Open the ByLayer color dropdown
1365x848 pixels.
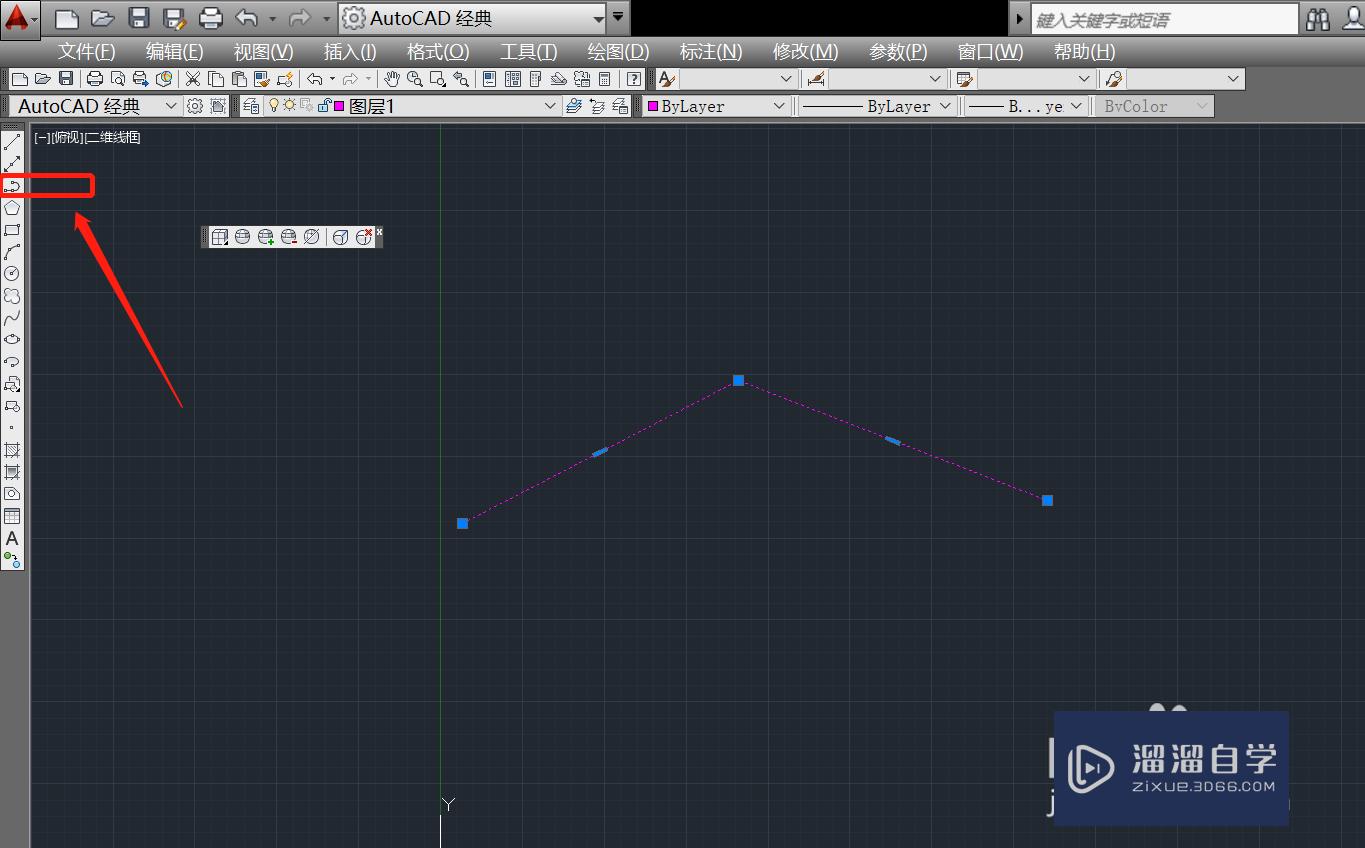click(x=717, y=106)
